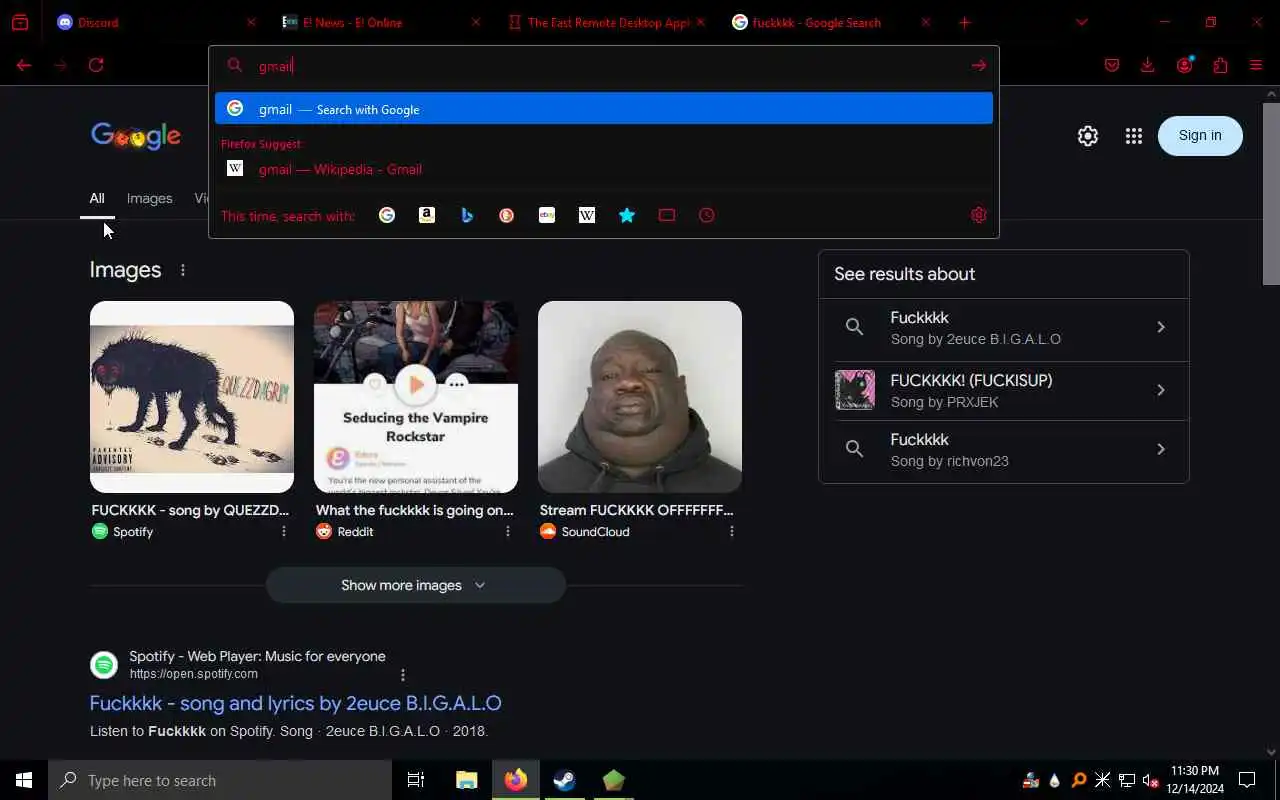Search this time with Amazon icon
This screenshot has height=800, width=1280.
(427, 215)
